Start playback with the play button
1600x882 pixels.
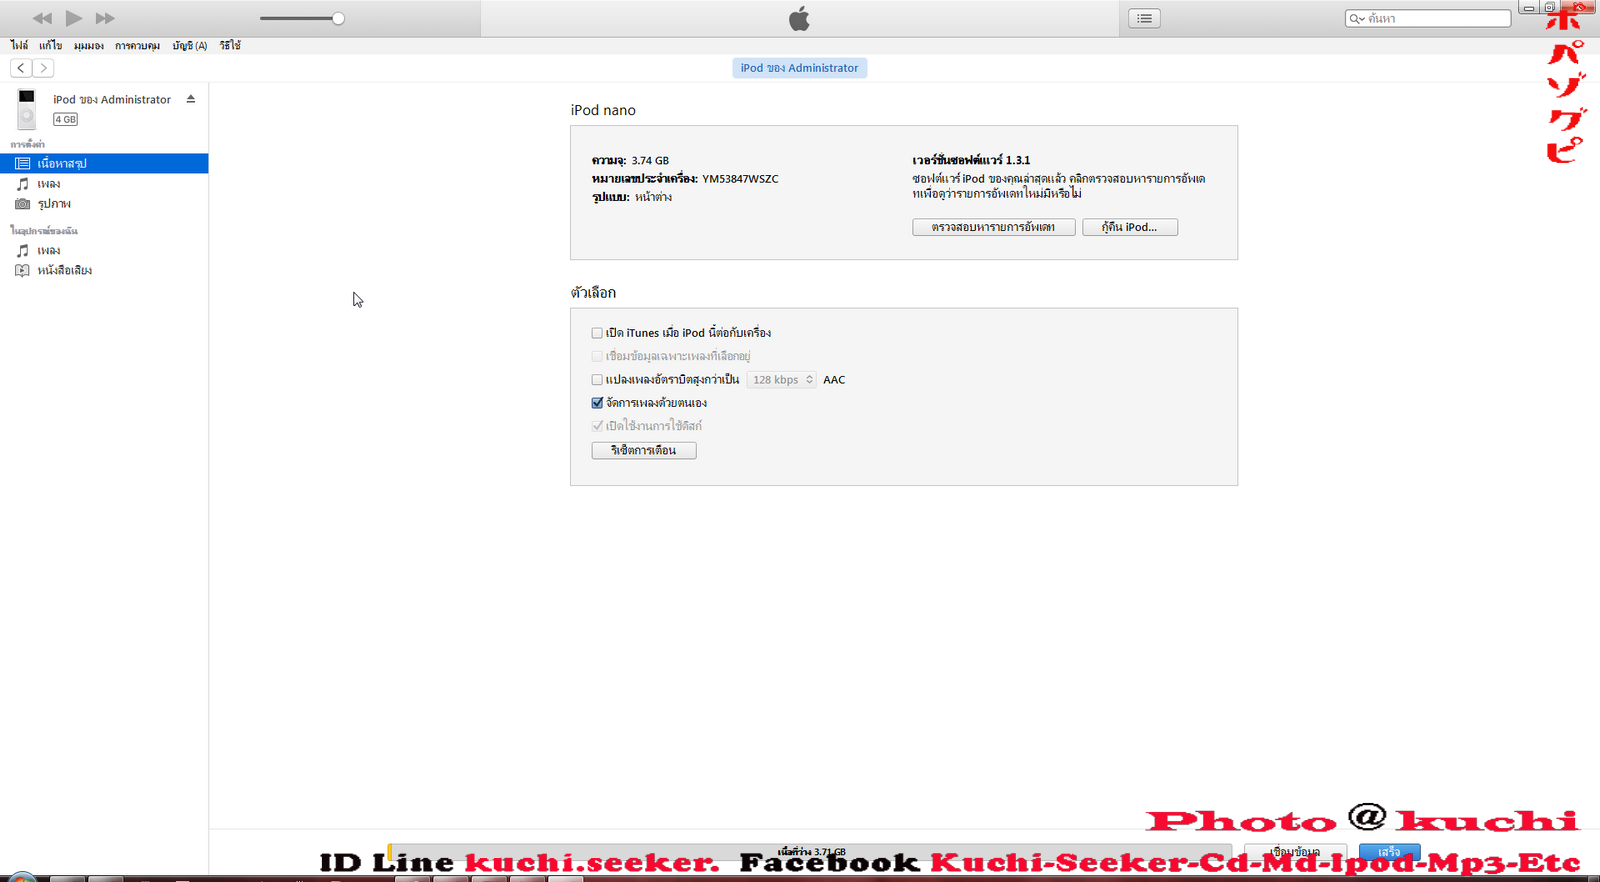tap(74, 18)
